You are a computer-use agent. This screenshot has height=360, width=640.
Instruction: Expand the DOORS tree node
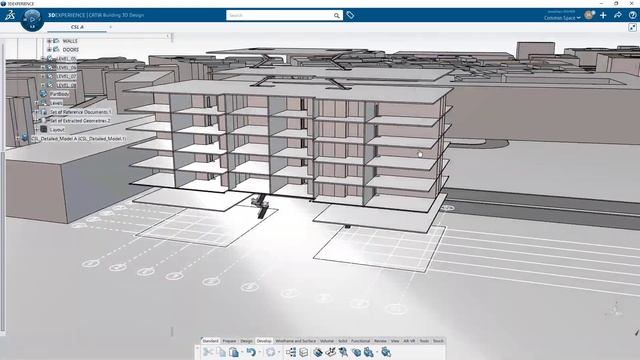(x=49, y=49)
